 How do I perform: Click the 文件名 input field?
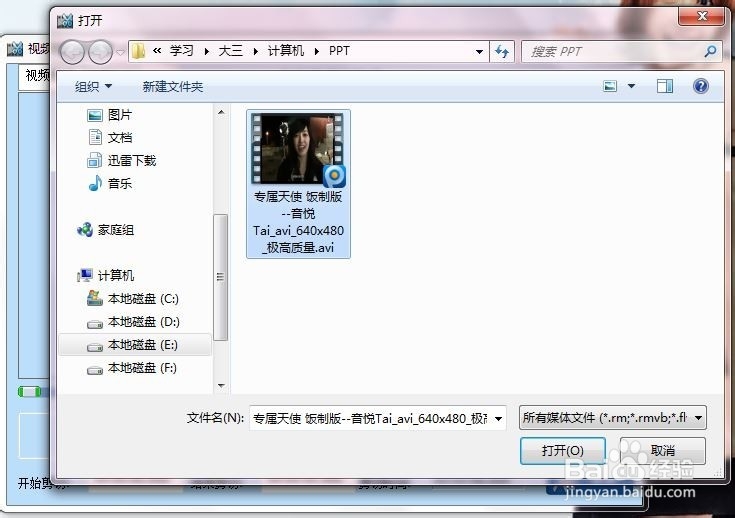click(x=370, y=418)
